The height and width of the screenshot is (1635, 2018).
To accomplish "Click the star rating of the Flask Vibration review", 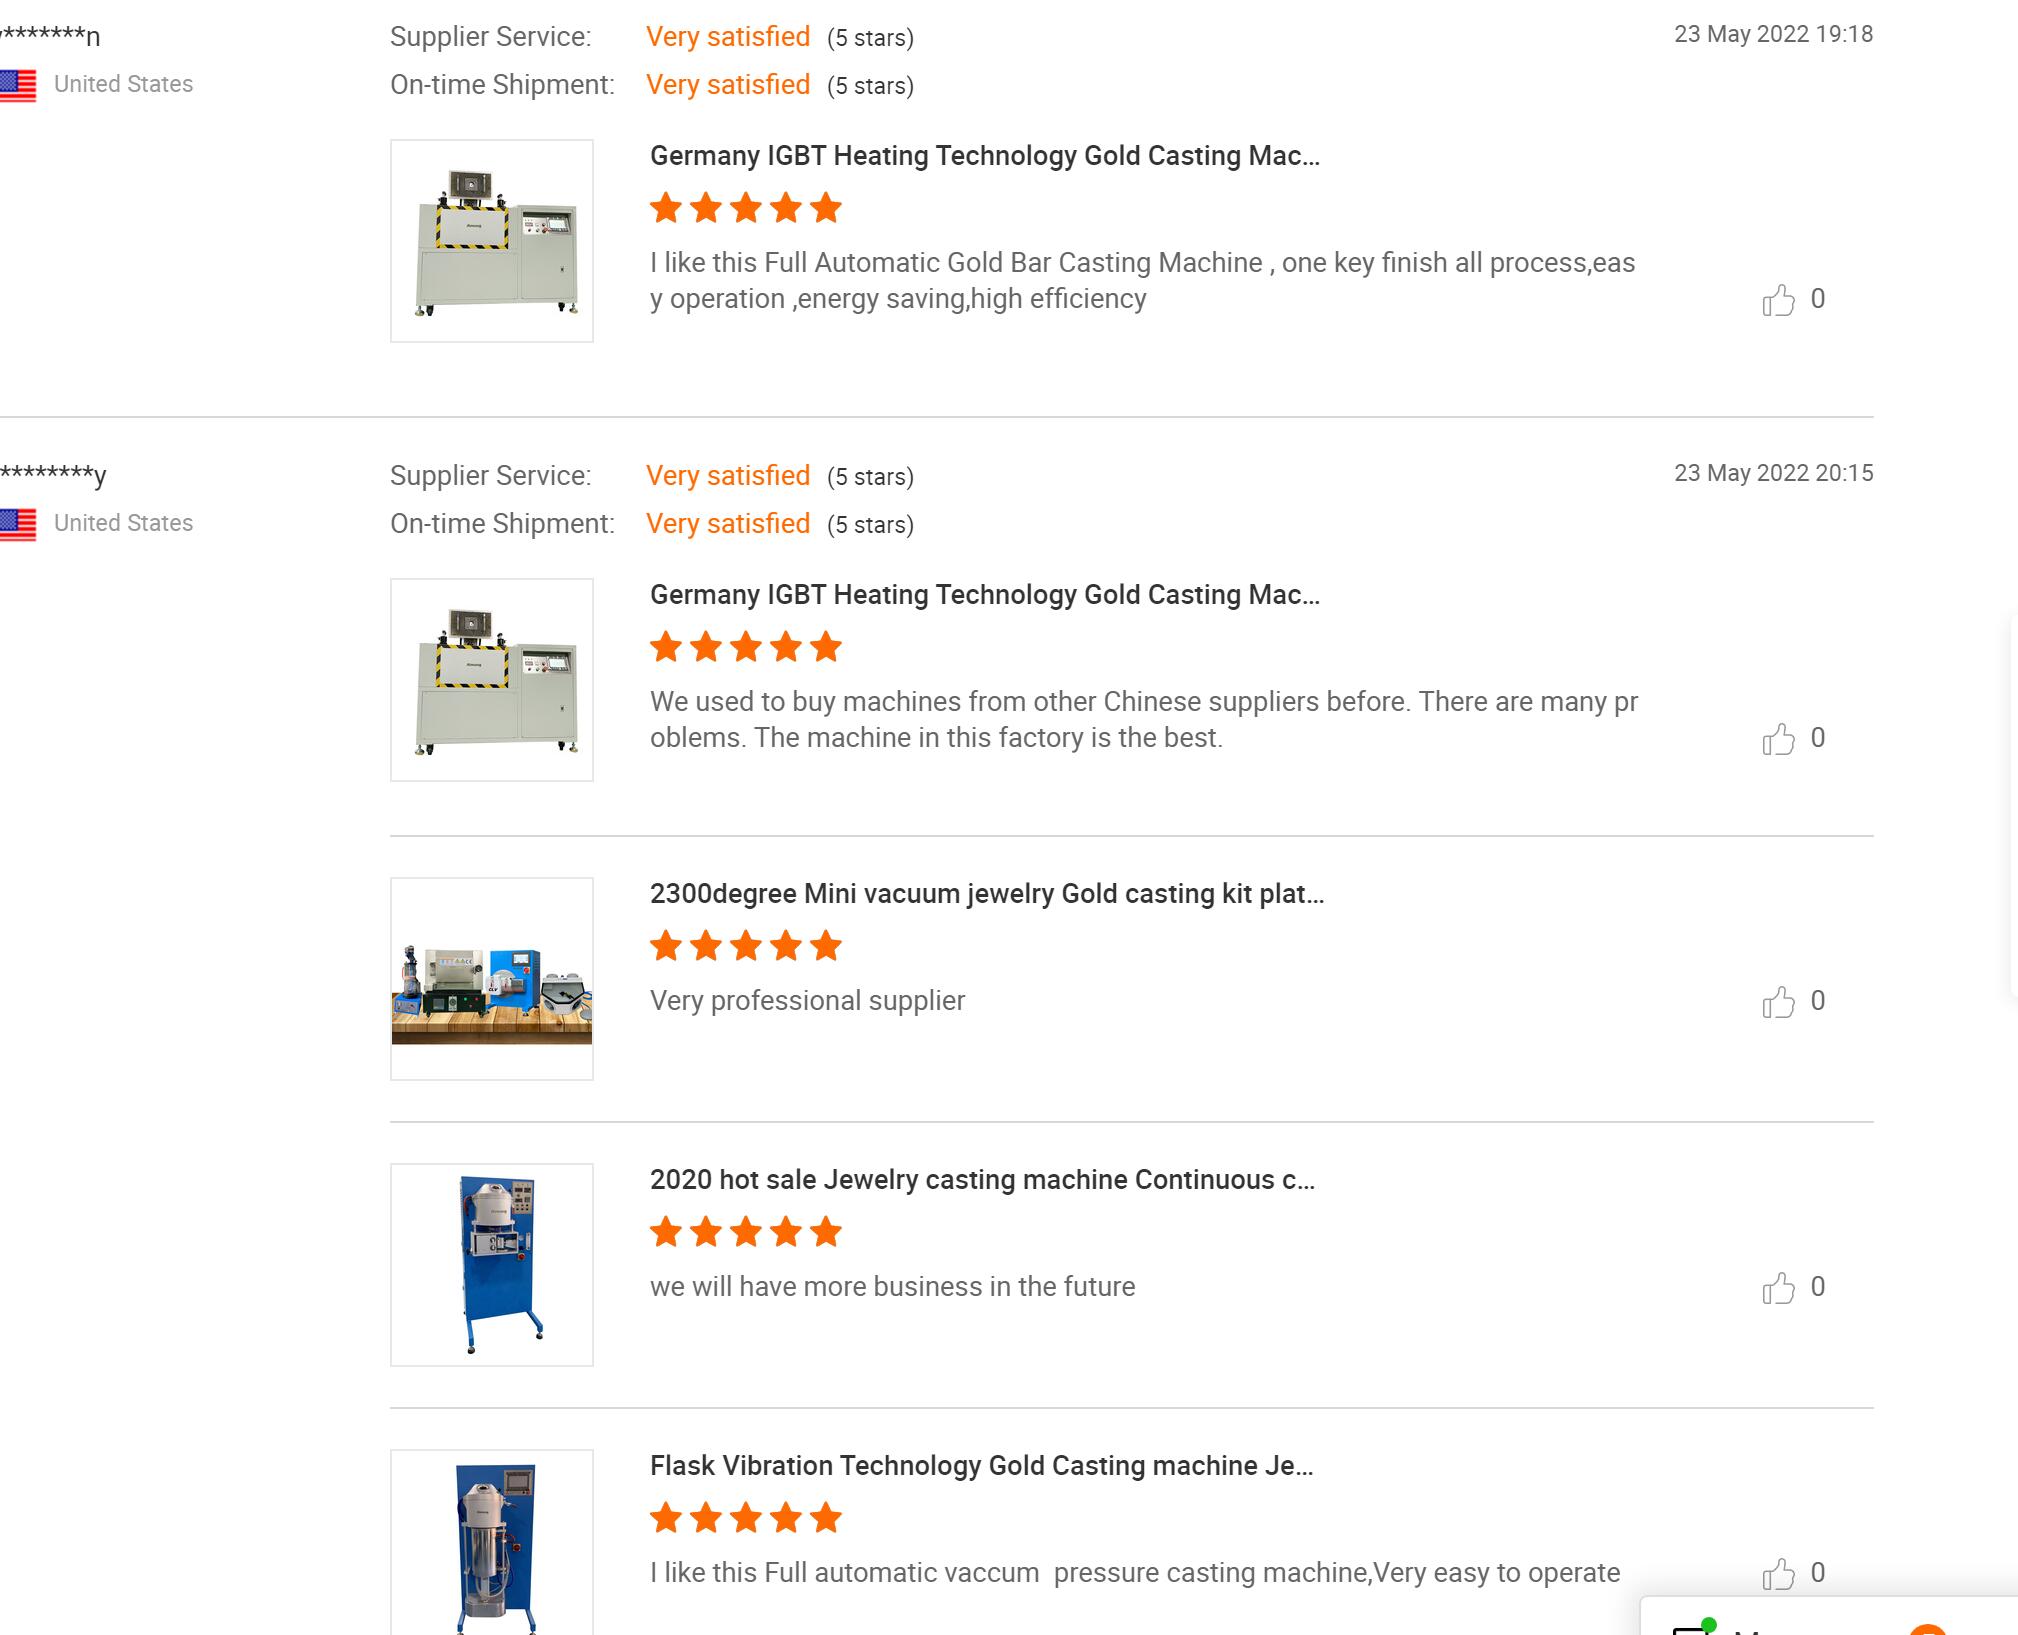I will [x=745, y=1518].
